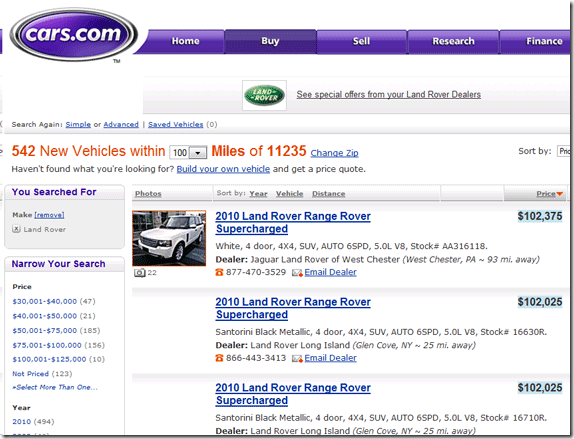Filter price $75,001-$100,000
Image resolution: width=574 pixels, height=439 pixels.
point(47,345)
